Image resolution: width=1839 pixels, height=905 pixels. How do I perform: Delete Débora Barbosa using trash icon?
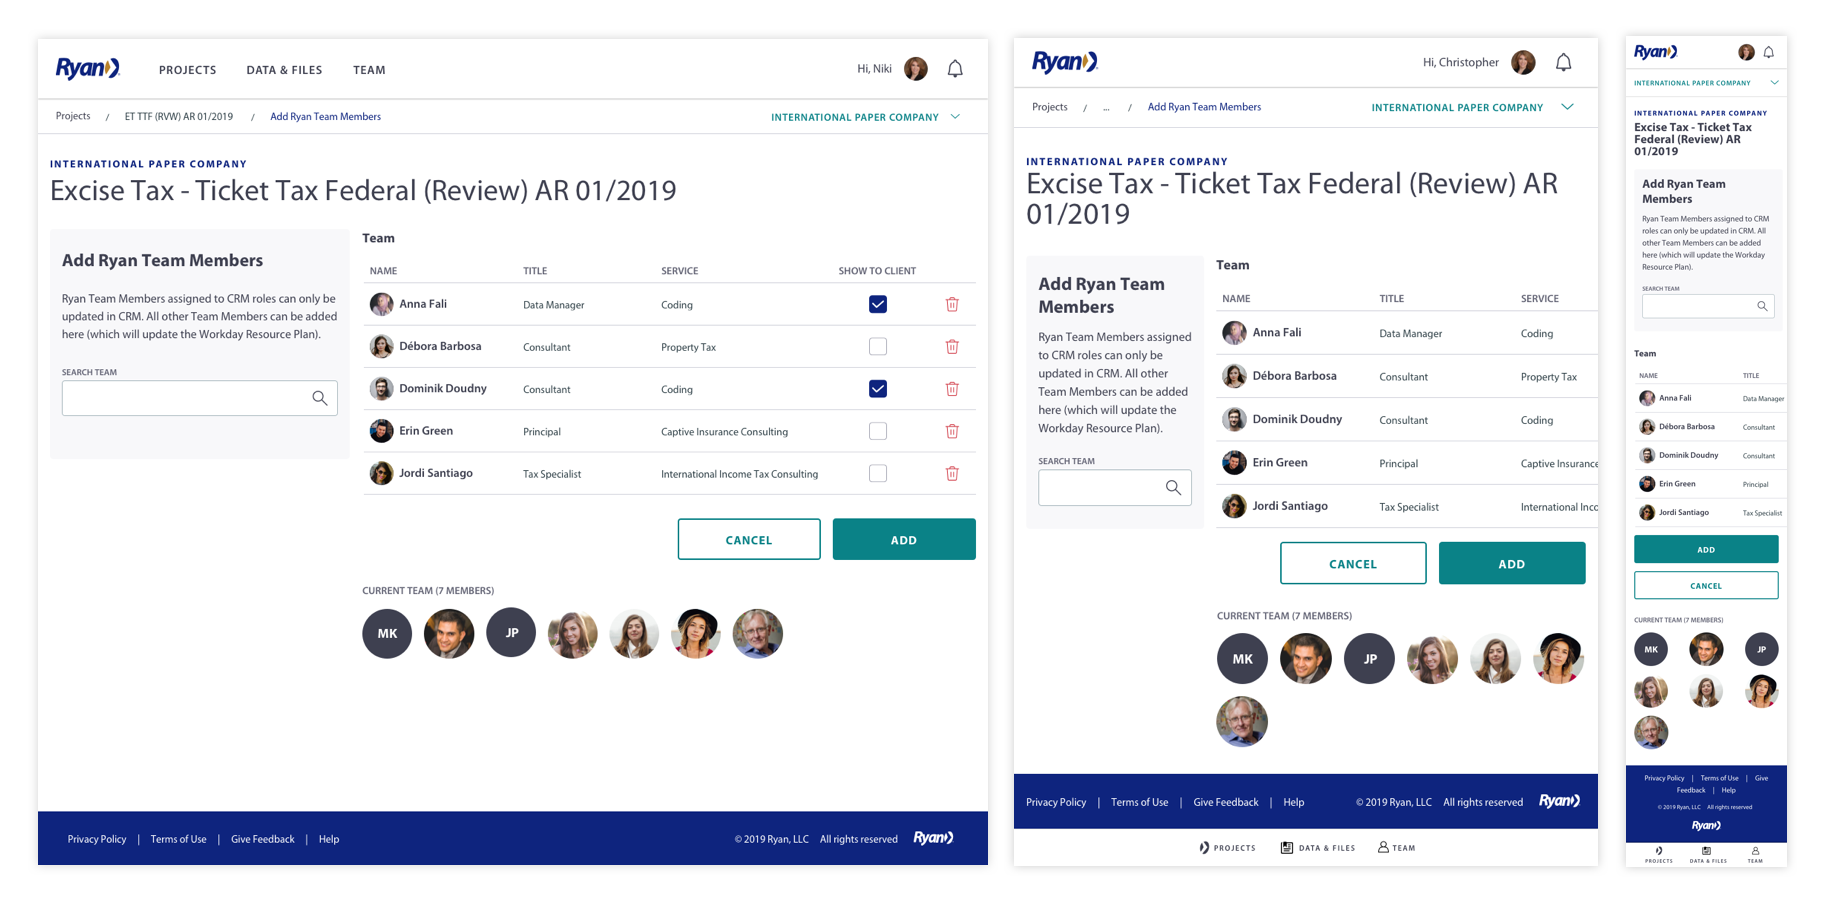952,347
